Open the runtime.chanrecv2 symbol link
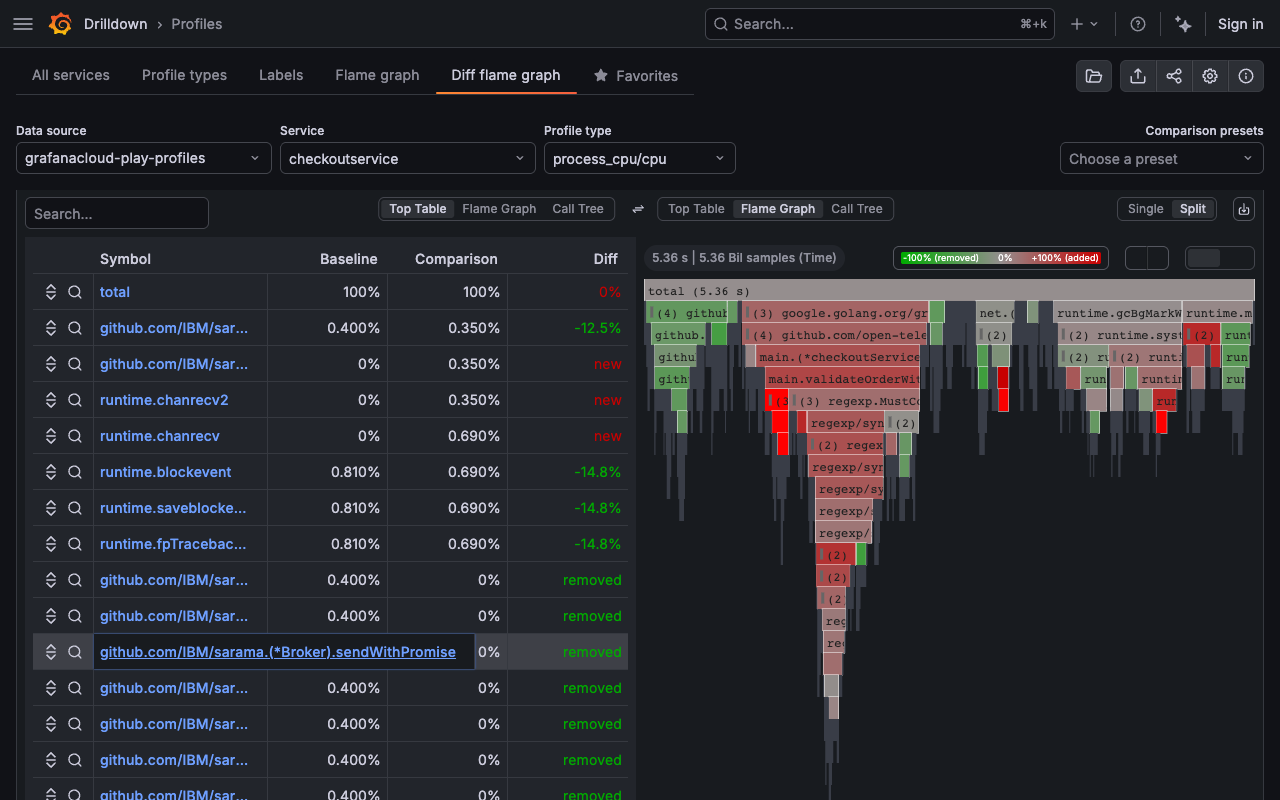The height and width of the screenshot is (800, 1280). tap(164, 400)
